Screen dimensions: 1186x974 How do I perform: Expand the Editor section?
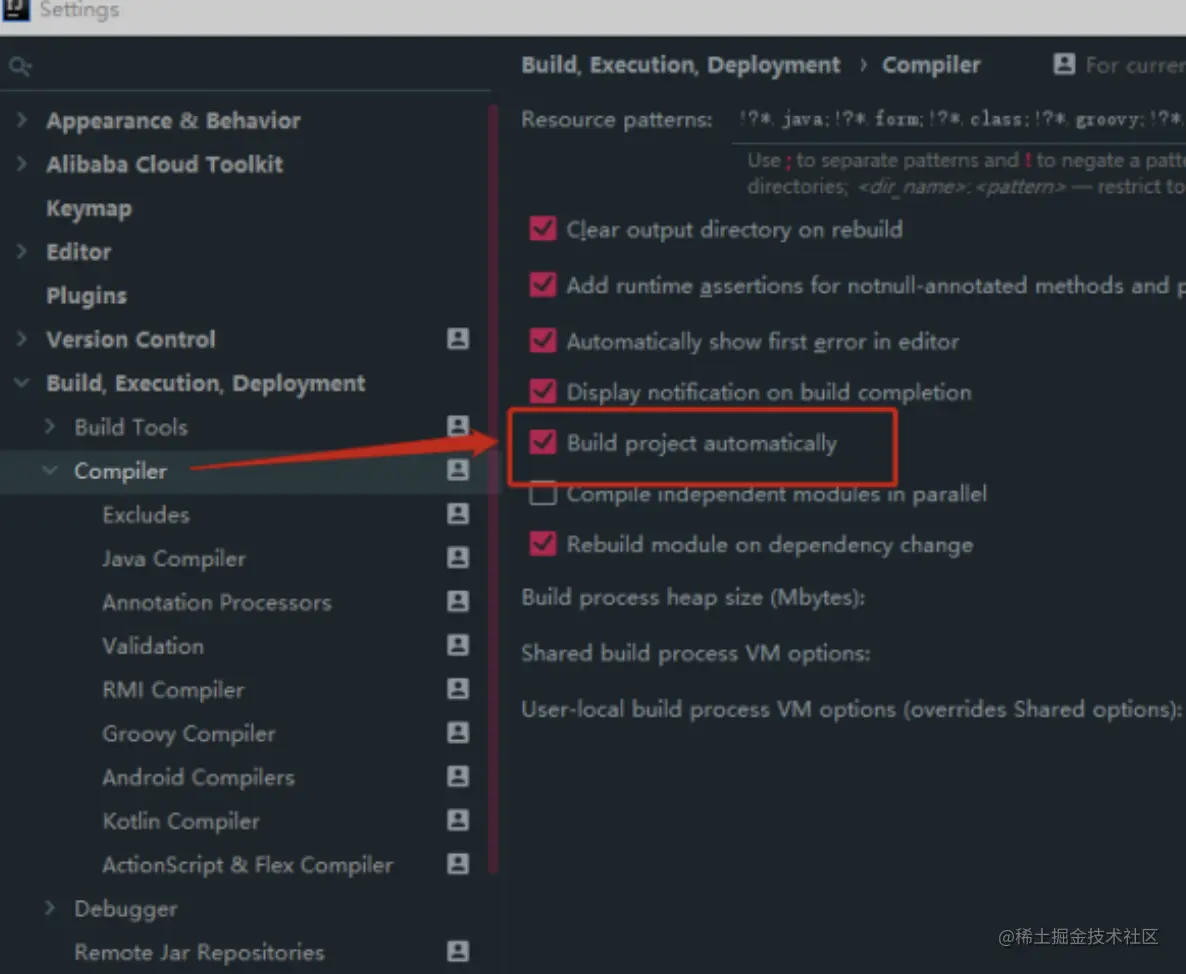(x=21, y=251)
